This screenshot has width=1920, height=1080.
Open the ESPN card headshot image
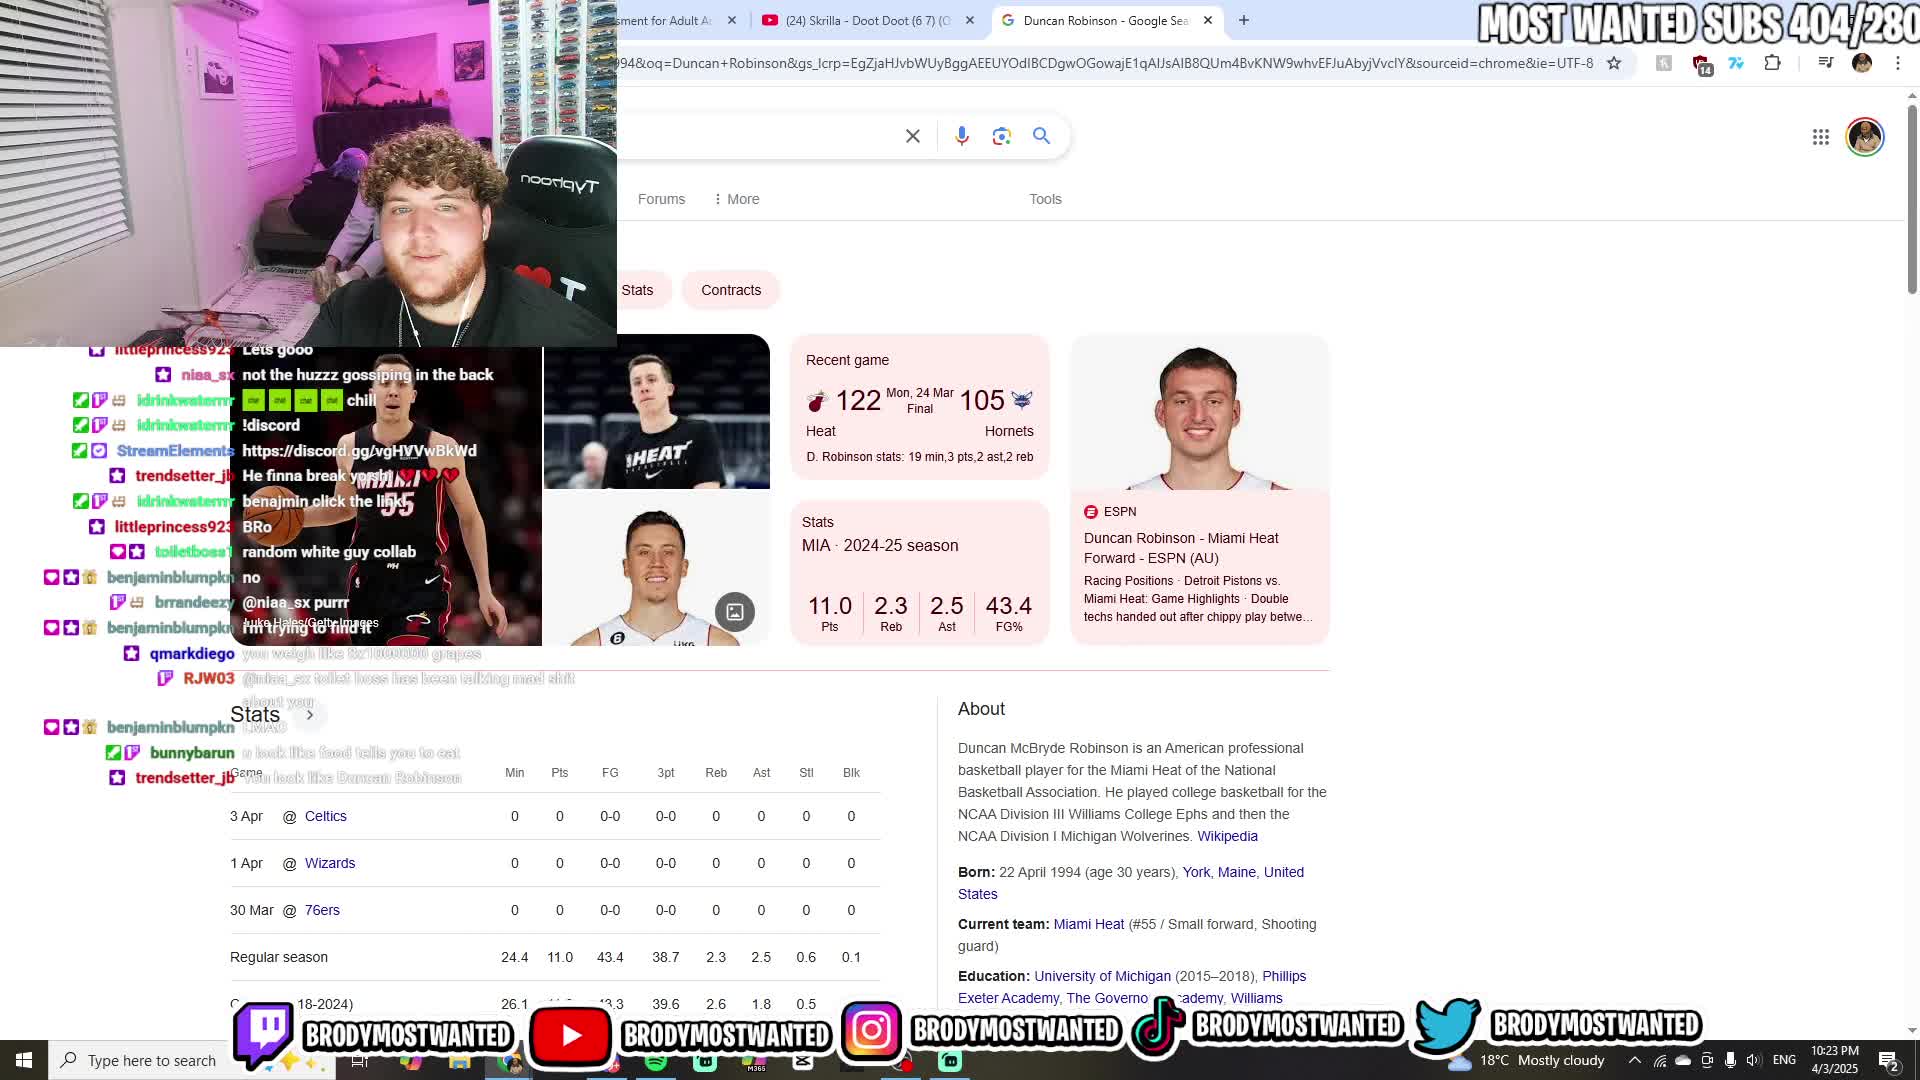coord(1199,413)
